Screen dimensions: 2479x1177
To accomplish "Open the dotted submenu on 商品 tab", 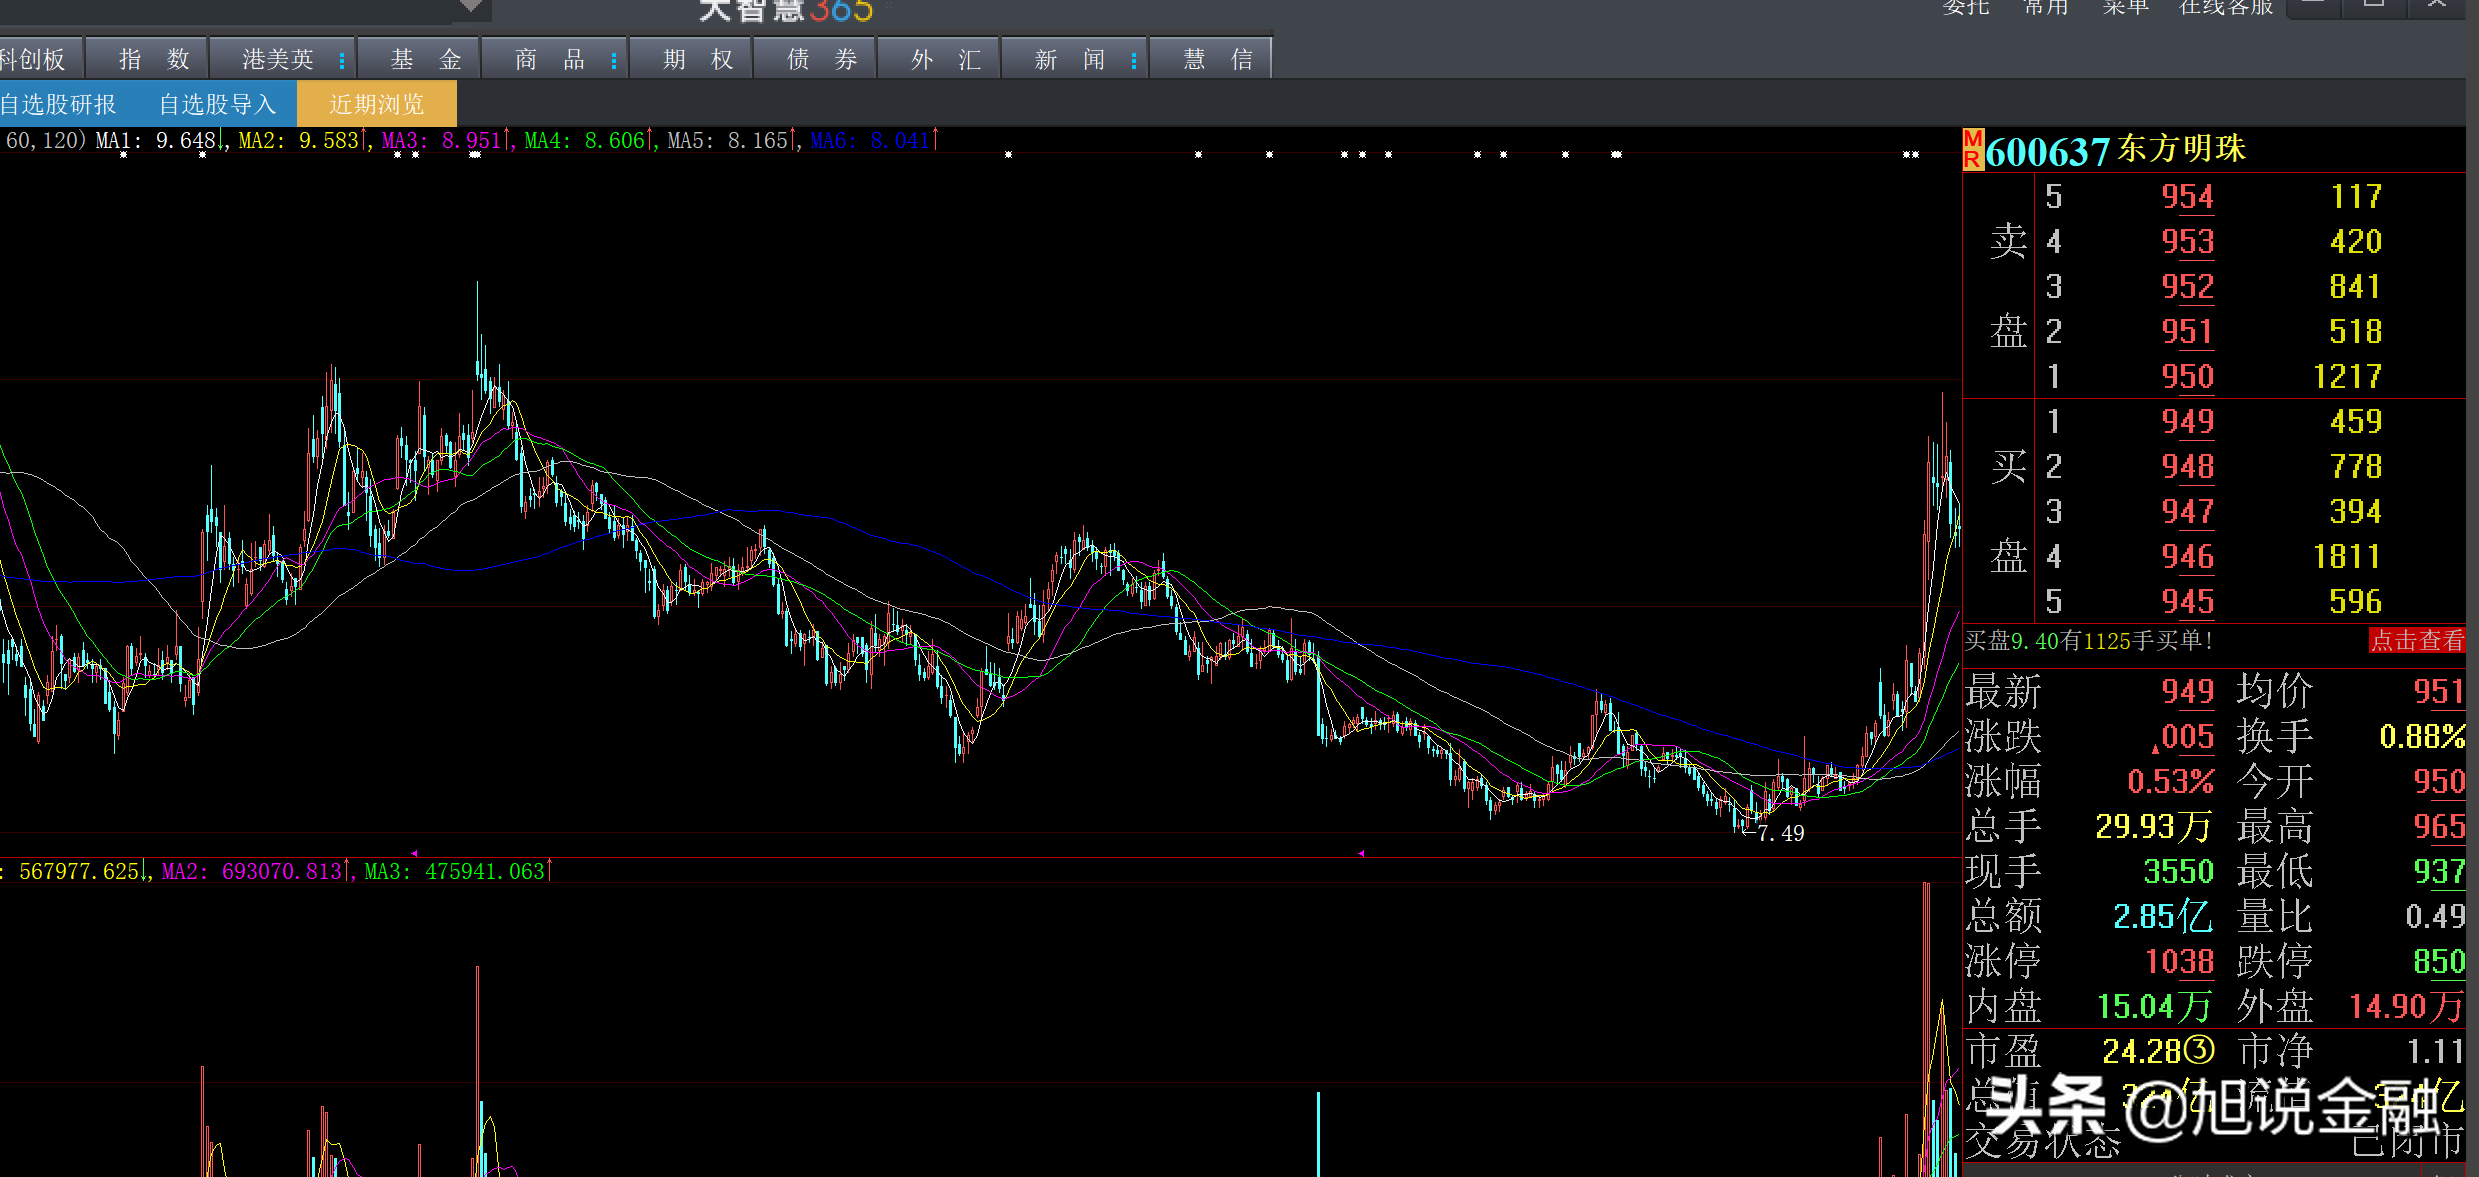I will click(614, 61).
